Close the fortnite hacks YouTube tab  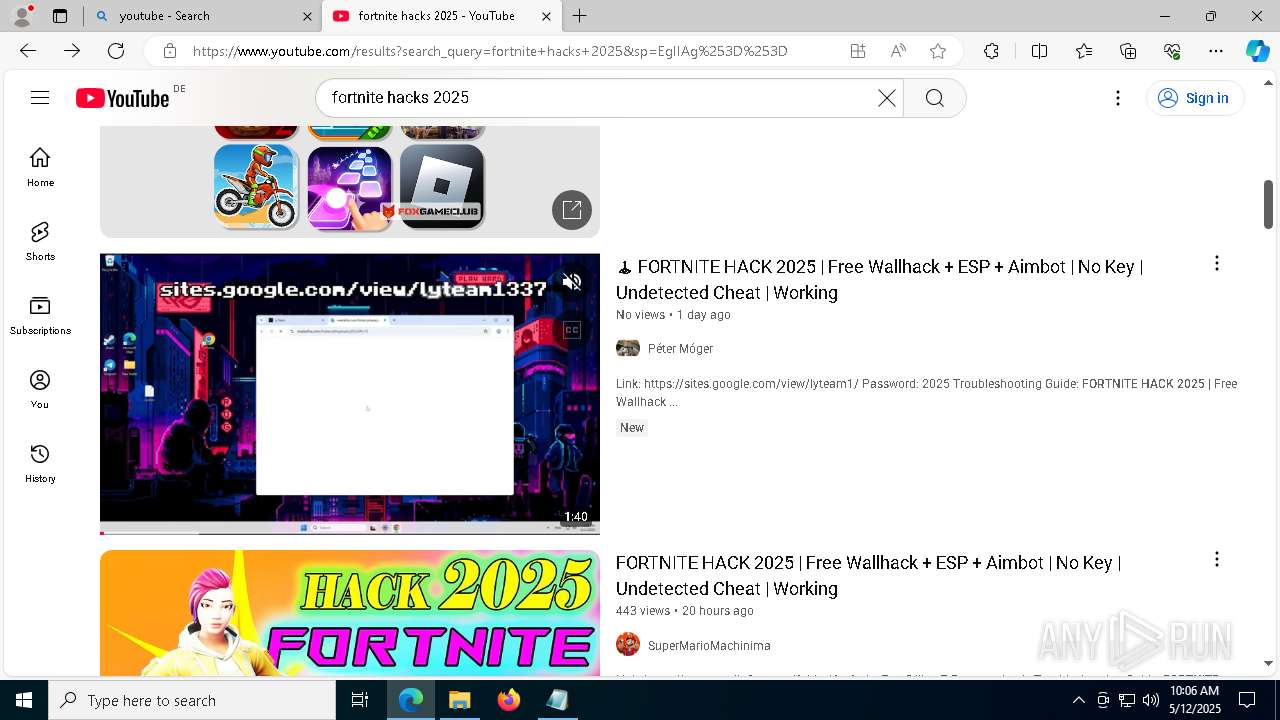(x=546, y=16)
